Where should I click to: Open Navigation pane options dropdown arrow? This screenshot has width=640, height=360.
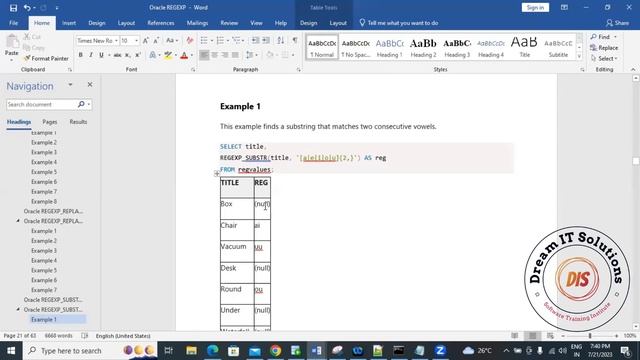70,85
